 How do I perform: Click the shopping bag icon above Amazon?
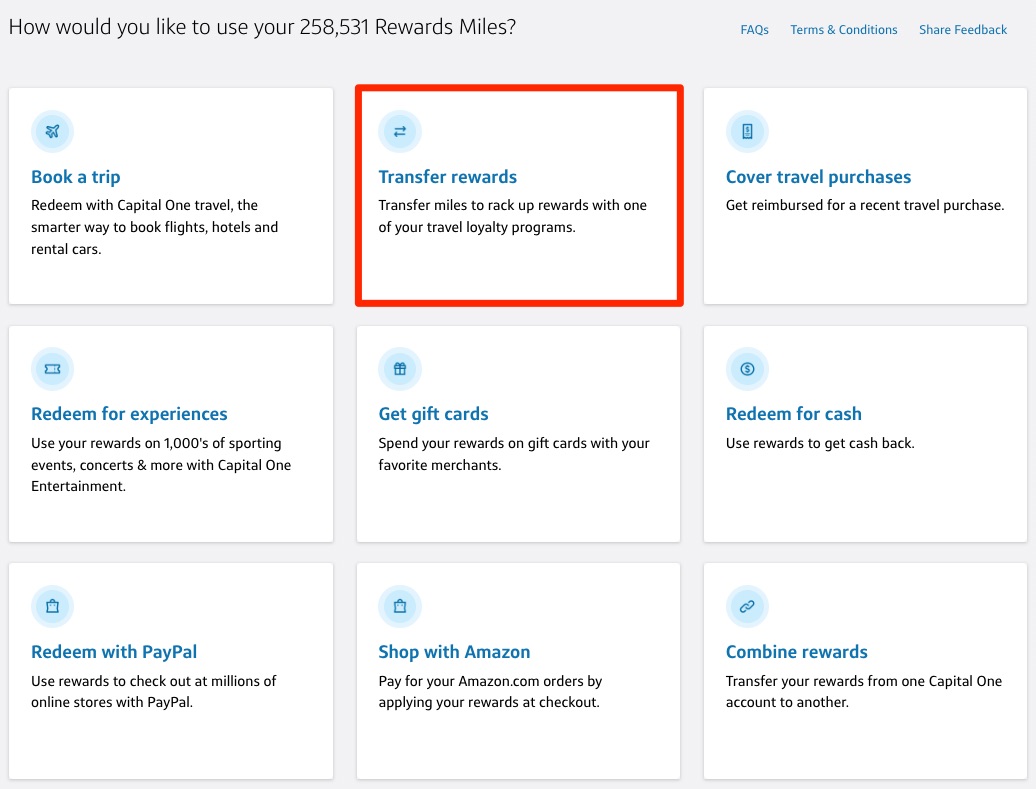click(400, 606)
